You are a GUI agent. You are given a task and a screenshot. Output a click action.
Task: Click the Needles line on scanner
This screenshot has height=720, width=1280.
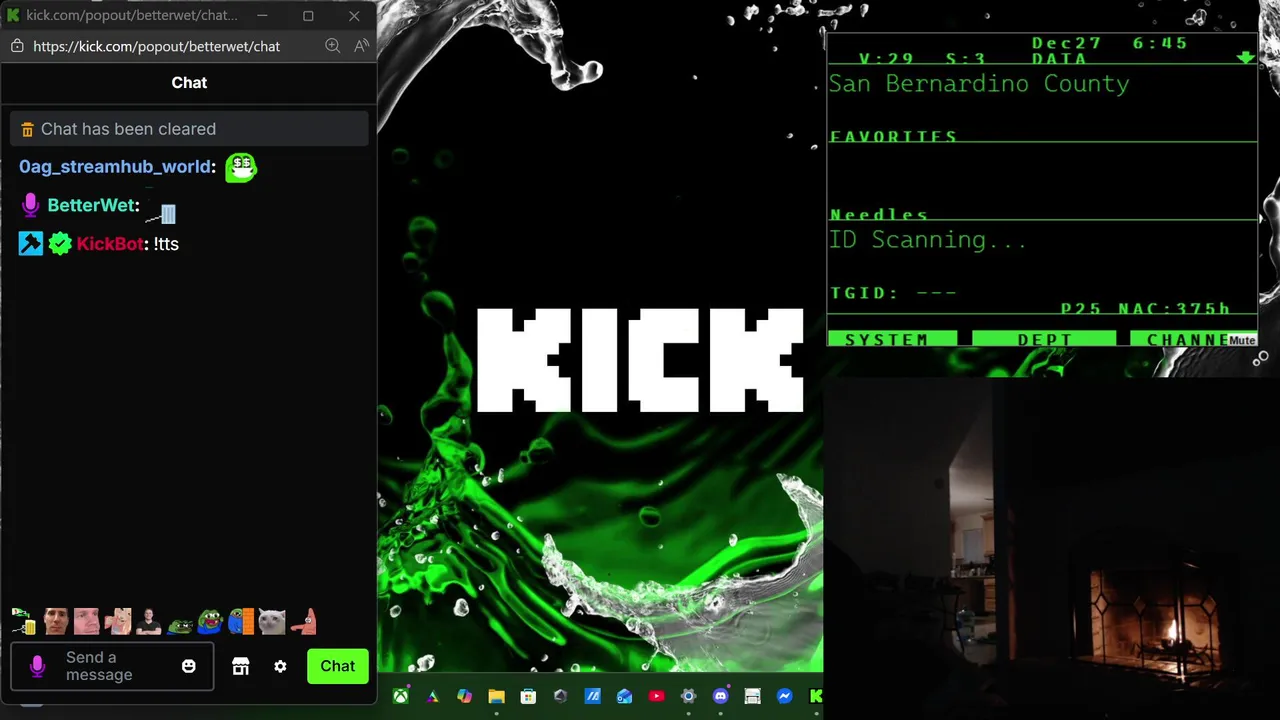879,214
